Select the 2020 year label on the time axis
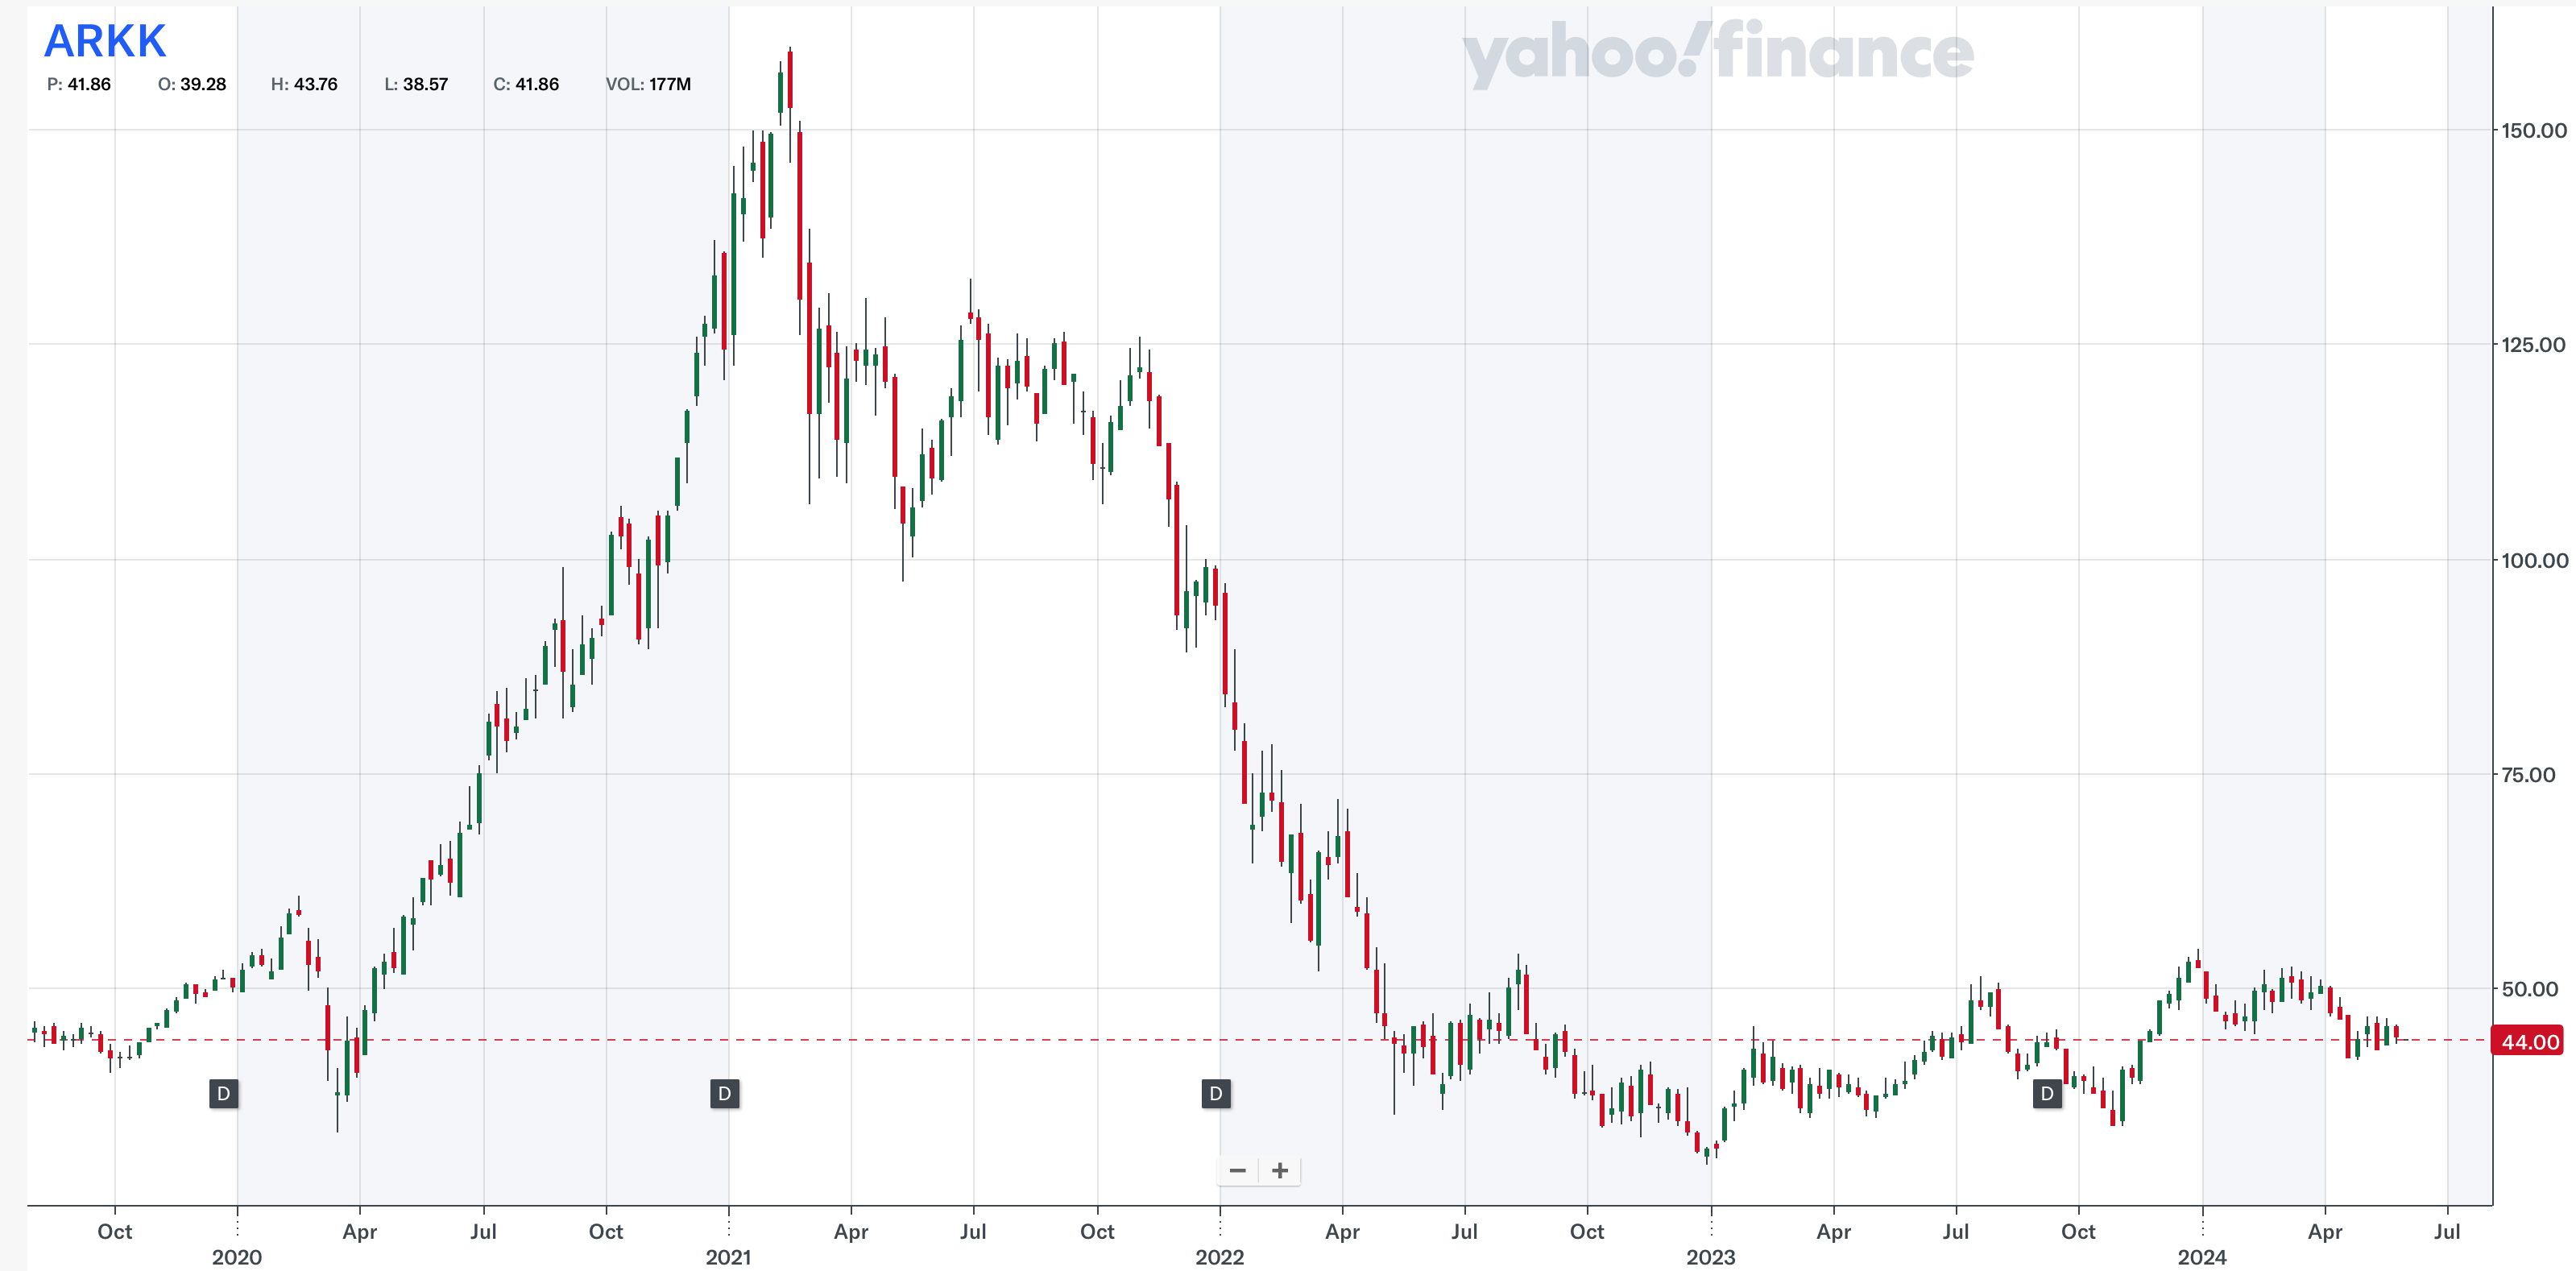Viewport: 2576px width, 1271px height. tap(236, 1257)
